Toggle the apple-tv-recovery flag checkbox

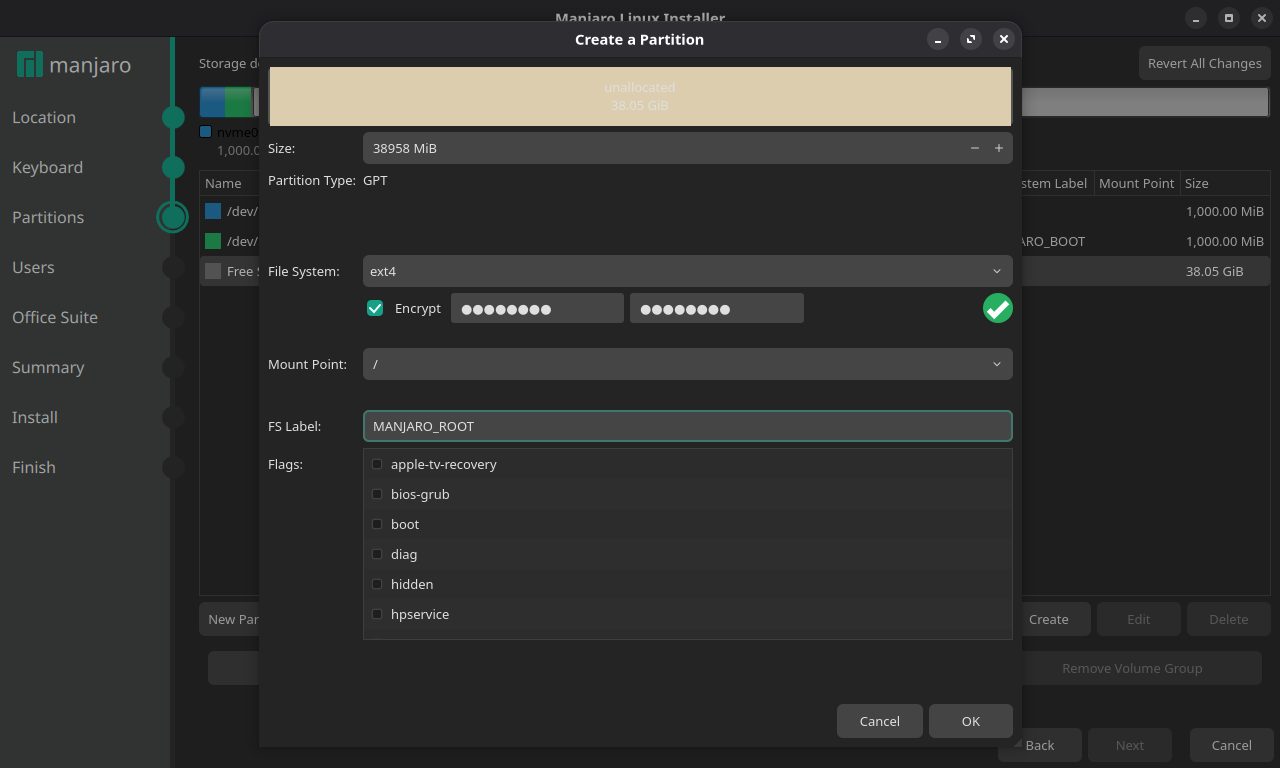377,464
